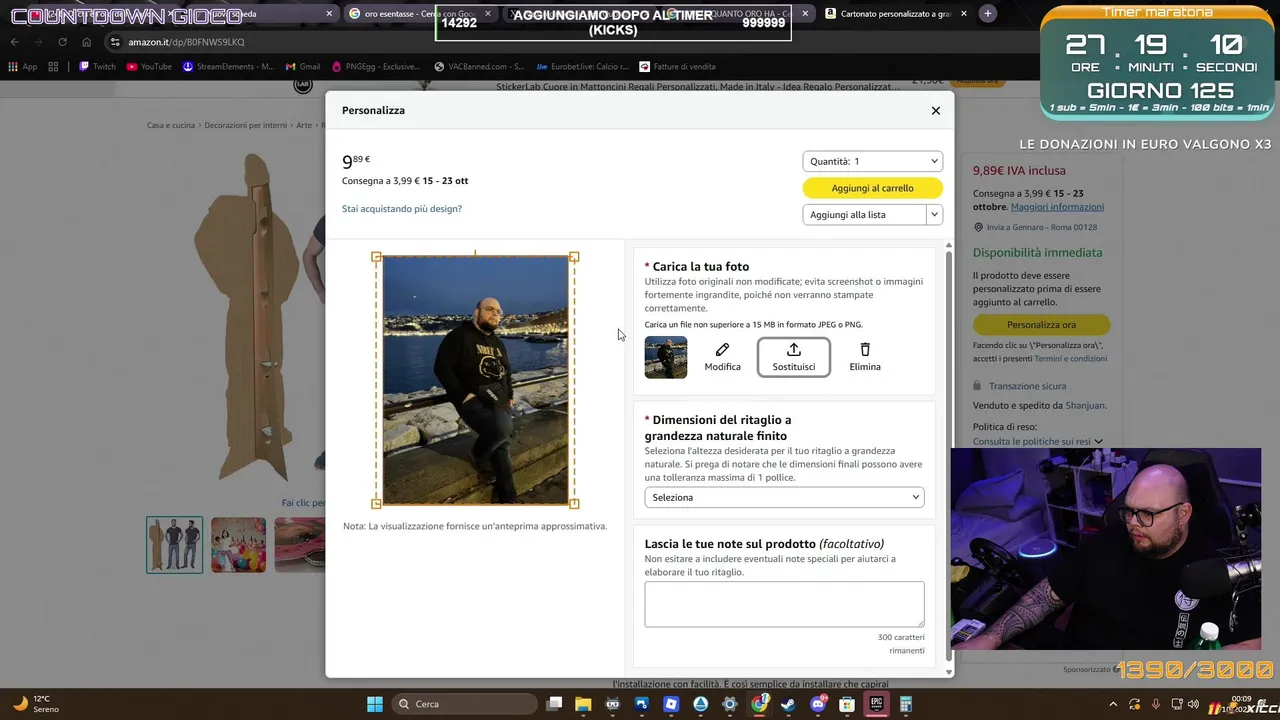Close the 'oro esentasse' tab
This screenshot has width=1280, height=720.
pyautogui.click(x=487, y=14)
